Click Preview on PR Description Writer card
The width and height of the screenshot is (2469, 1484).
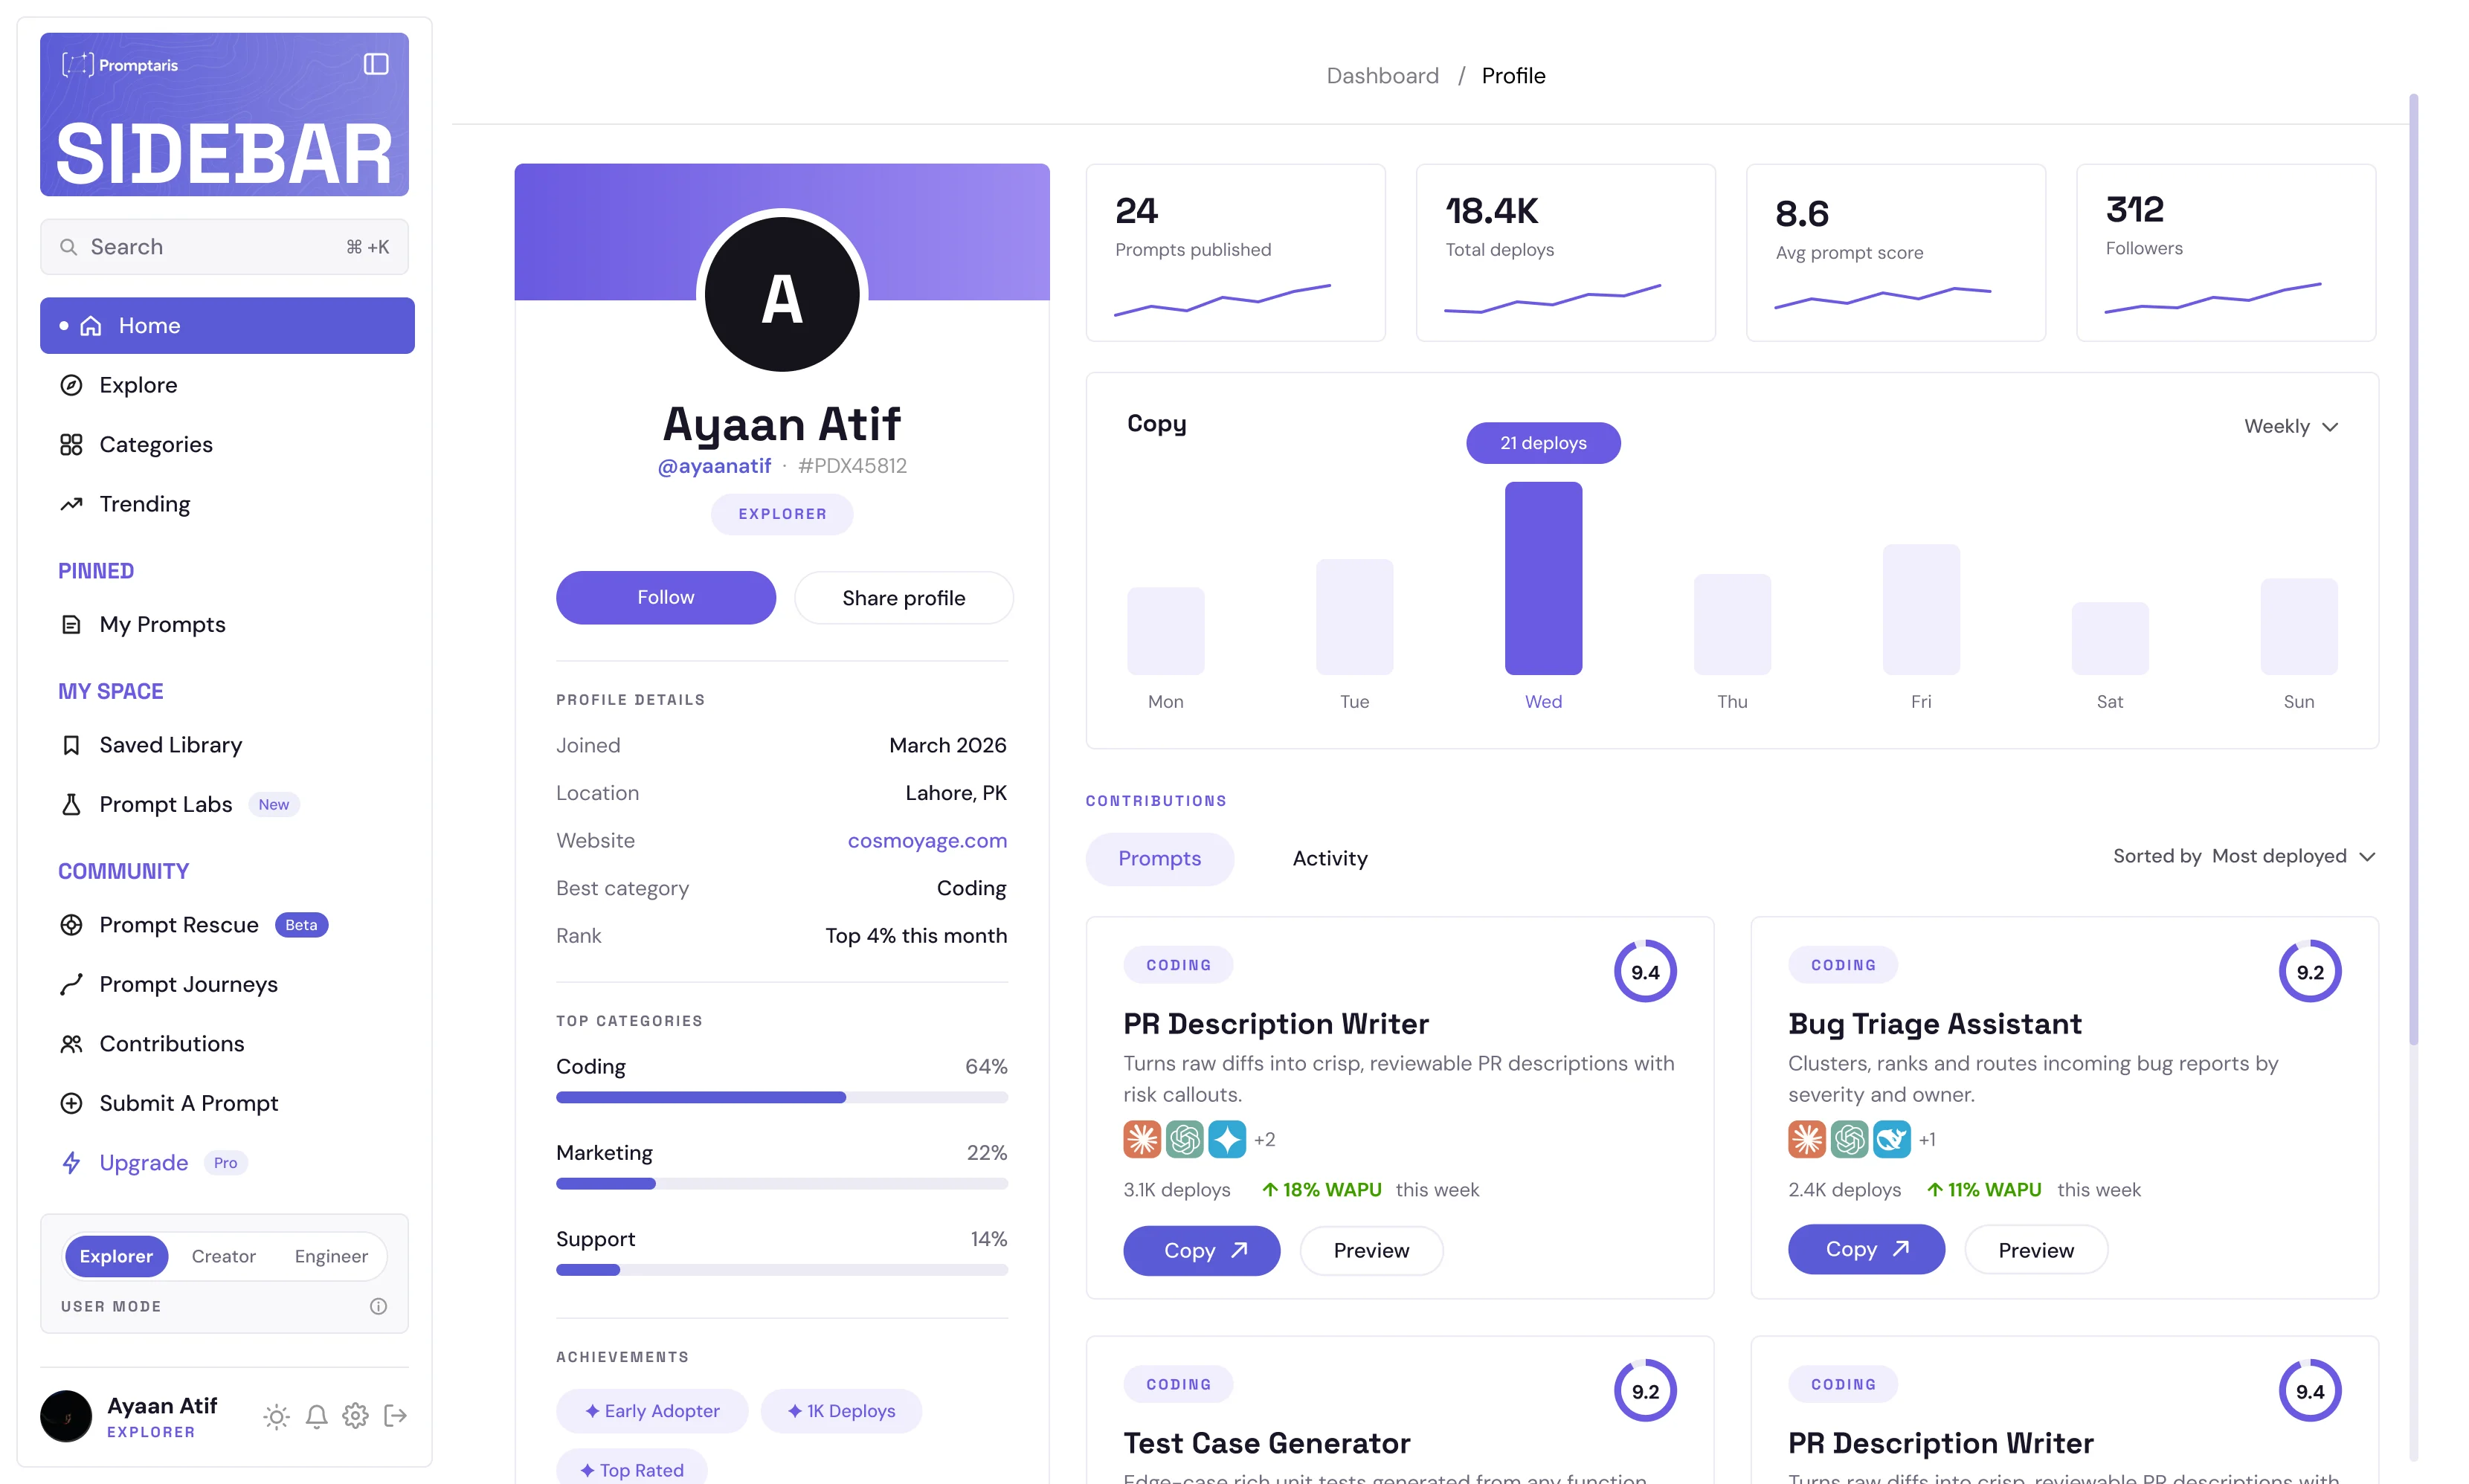pyautogui.click(x=1371, y=1251)
